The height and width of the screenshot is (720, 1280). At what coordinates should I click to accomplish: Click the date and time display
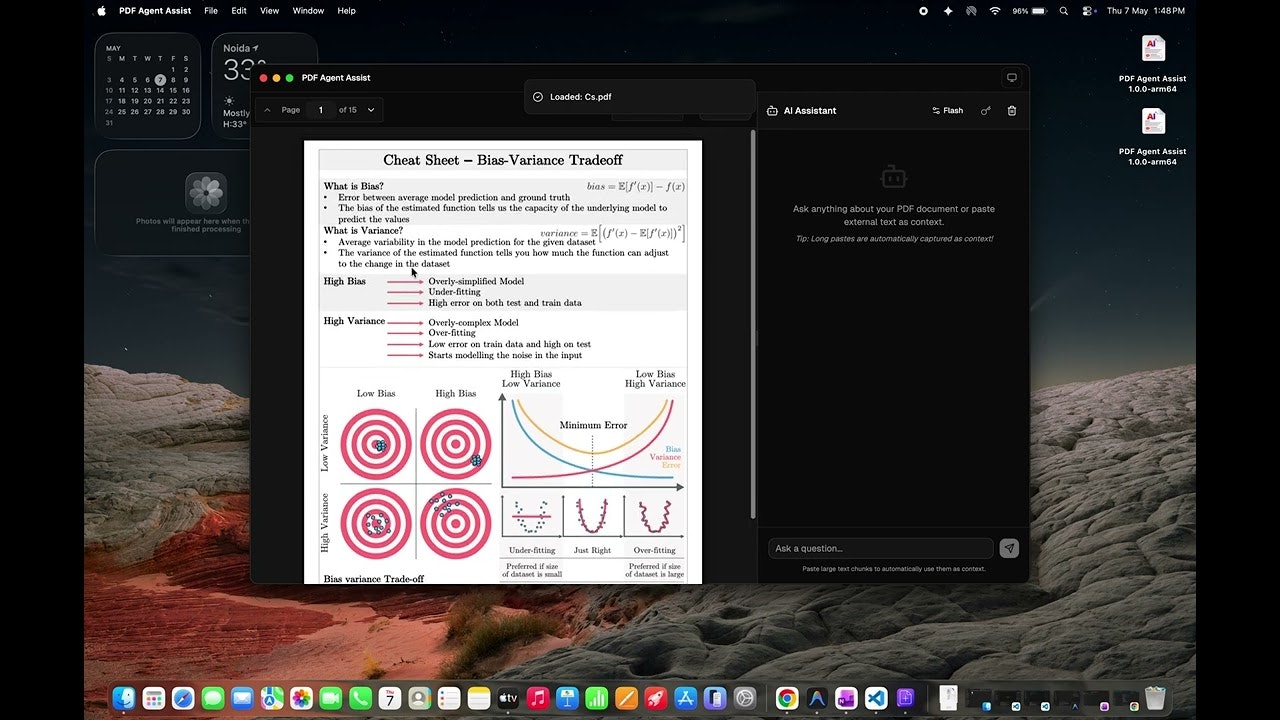tap(1146, 11)
